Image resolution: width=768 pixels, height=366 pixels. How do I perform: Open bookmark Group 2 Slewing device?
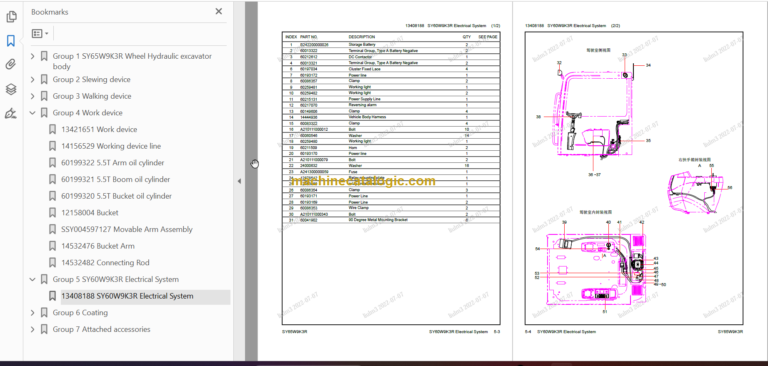coord(92,79)
